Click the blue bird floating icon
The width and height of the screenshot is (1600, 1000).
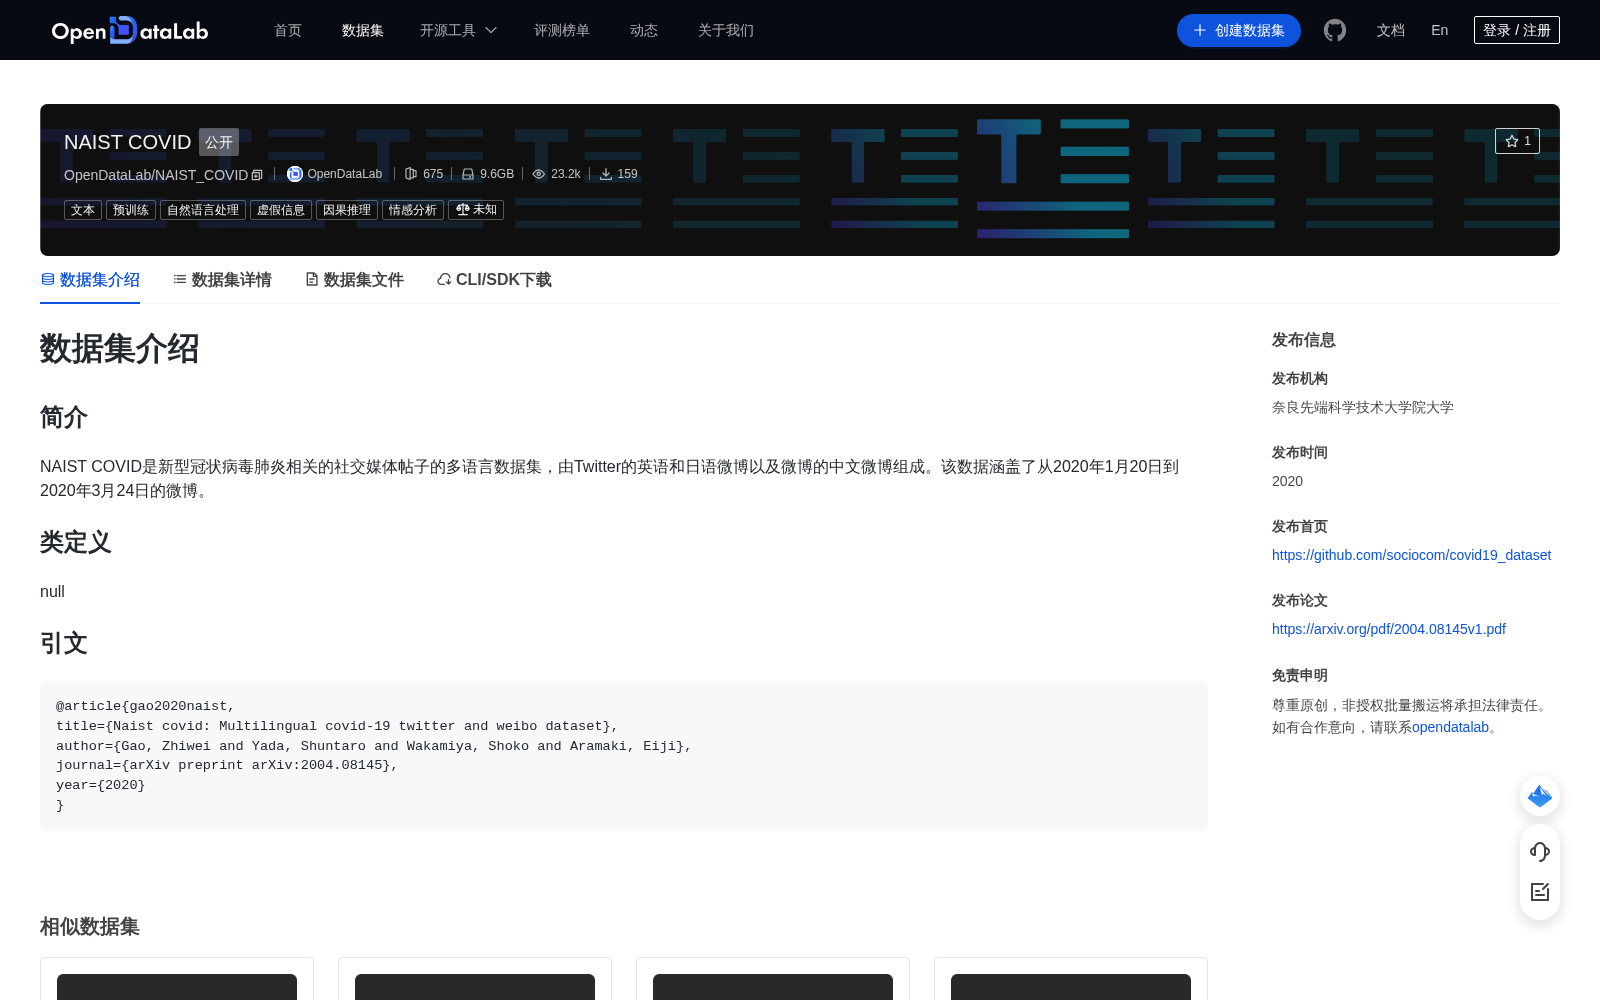pyautogui.click(x=1540, y=796)
